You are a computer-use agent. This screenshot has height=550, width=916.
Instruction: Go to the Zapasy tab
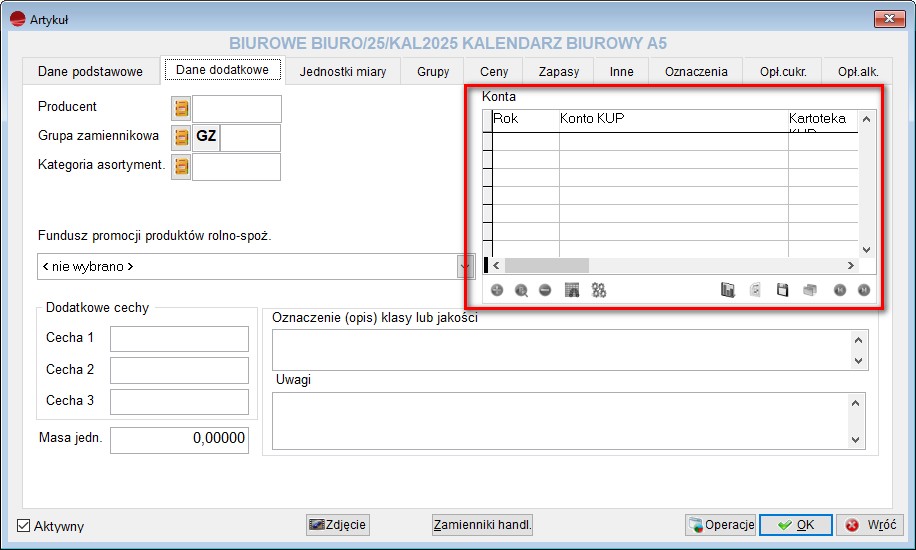click(x=559, y=71)
